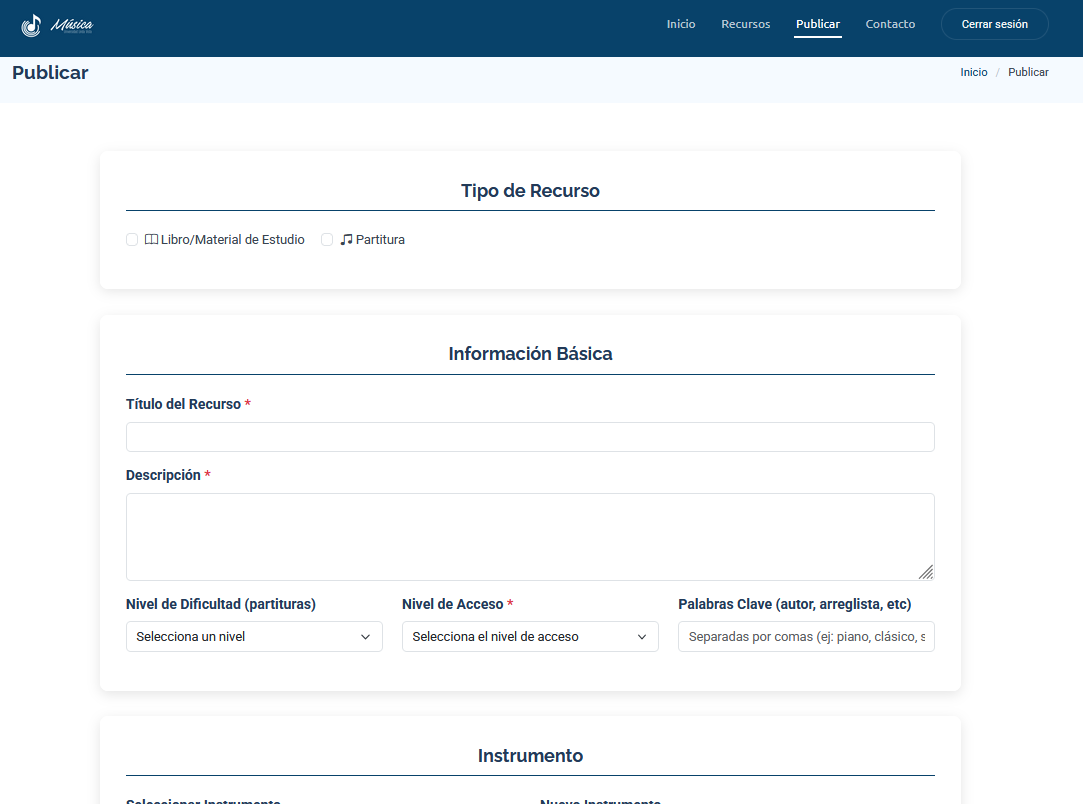Image resolution: width=1083 pixels, height=804 pixels.
Task: Go to Inicio in the navigation bar
Action: [681, 24]
